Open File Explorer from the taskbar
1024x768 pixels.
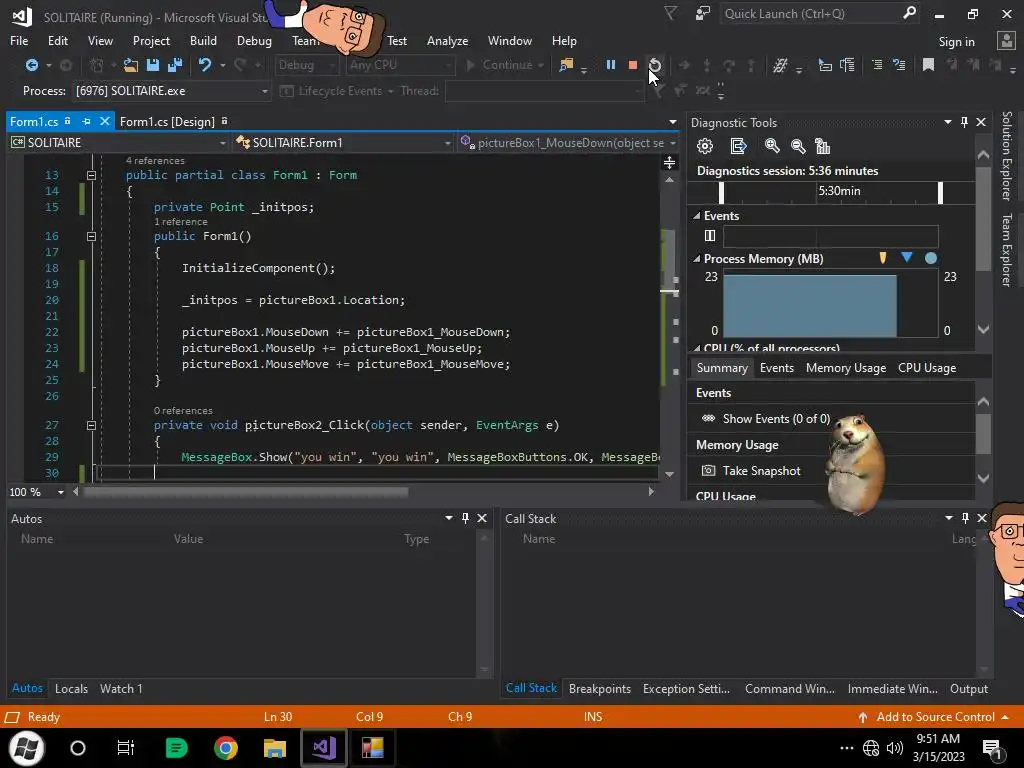(x=275, y=748)
